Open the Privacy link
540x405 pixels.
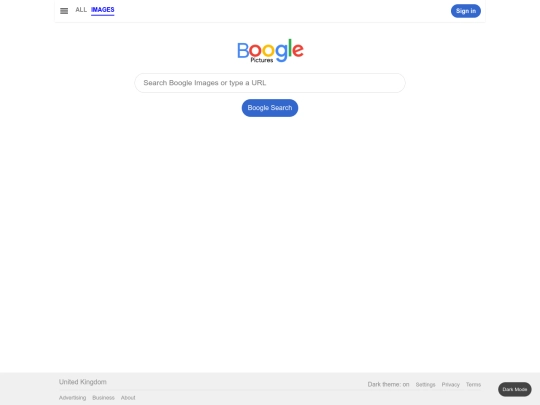pos(450,384)
